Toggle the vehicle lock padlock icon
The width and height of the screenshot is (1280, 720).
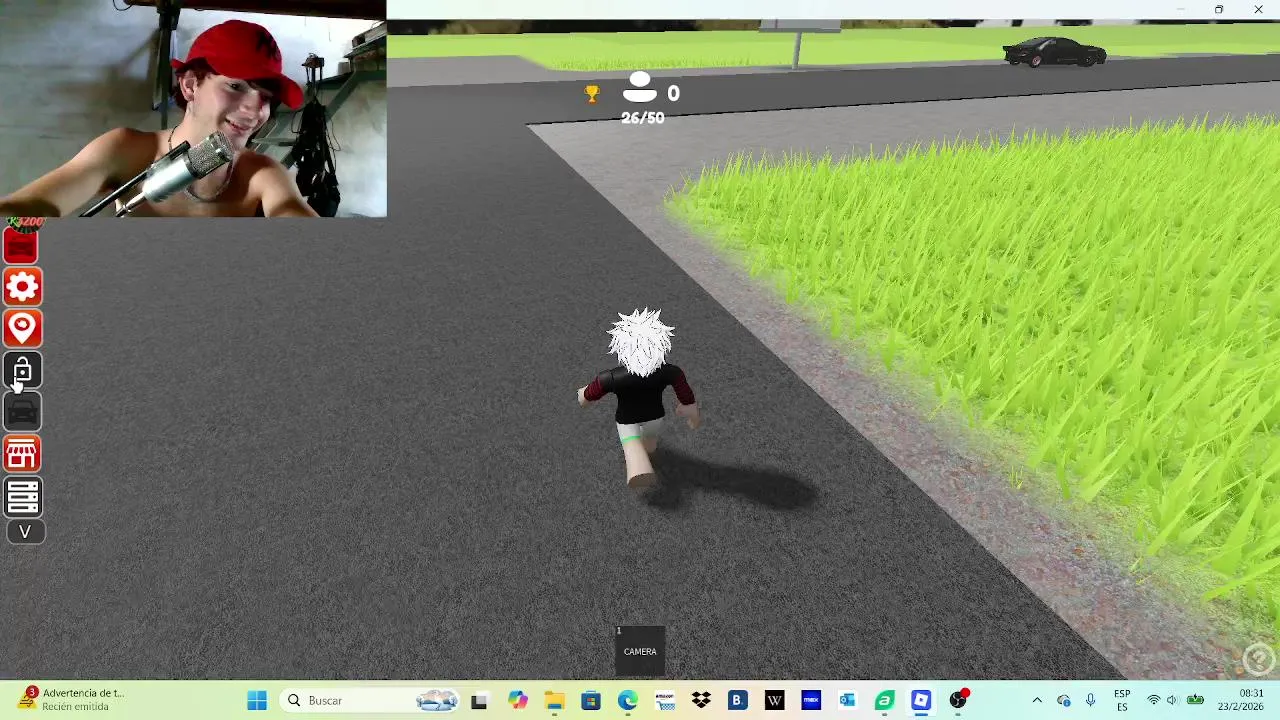pos(23,371)
